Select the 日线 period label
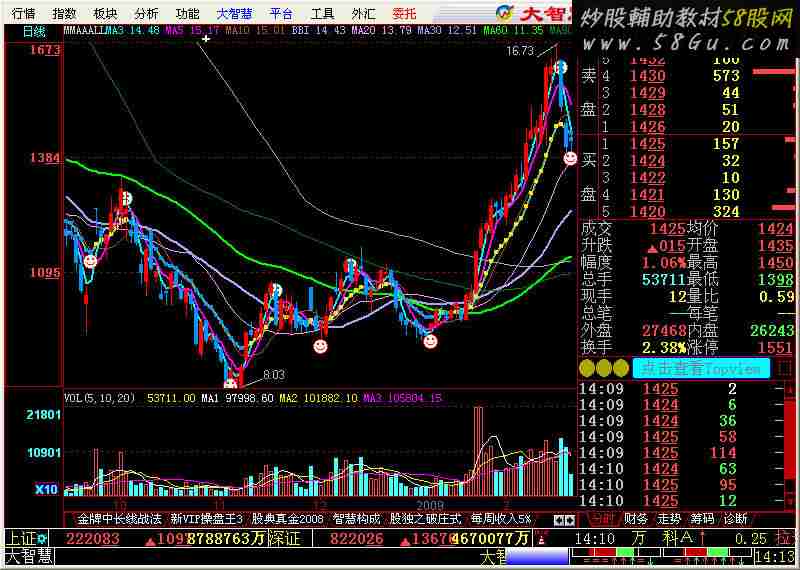Image resolution: width=800 pixels, height=570 pixels. [x=35, y=32]
